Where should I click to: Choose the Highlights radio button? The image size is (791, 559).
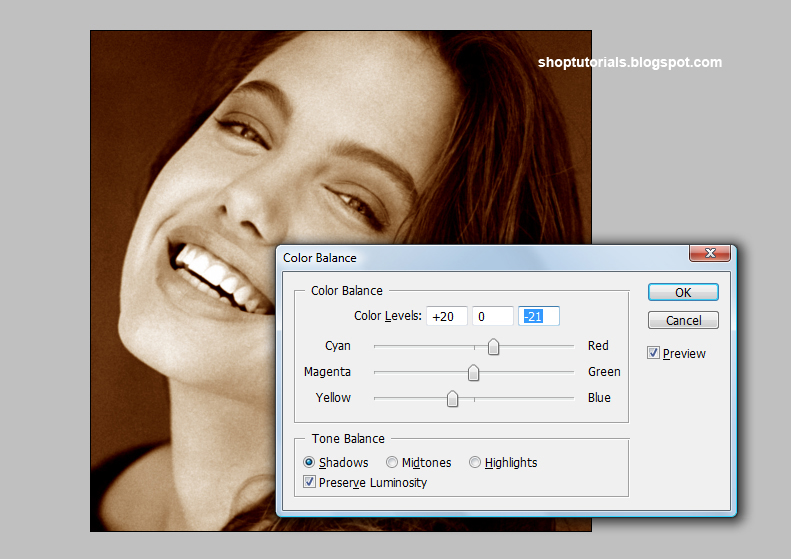coord(474,462)
